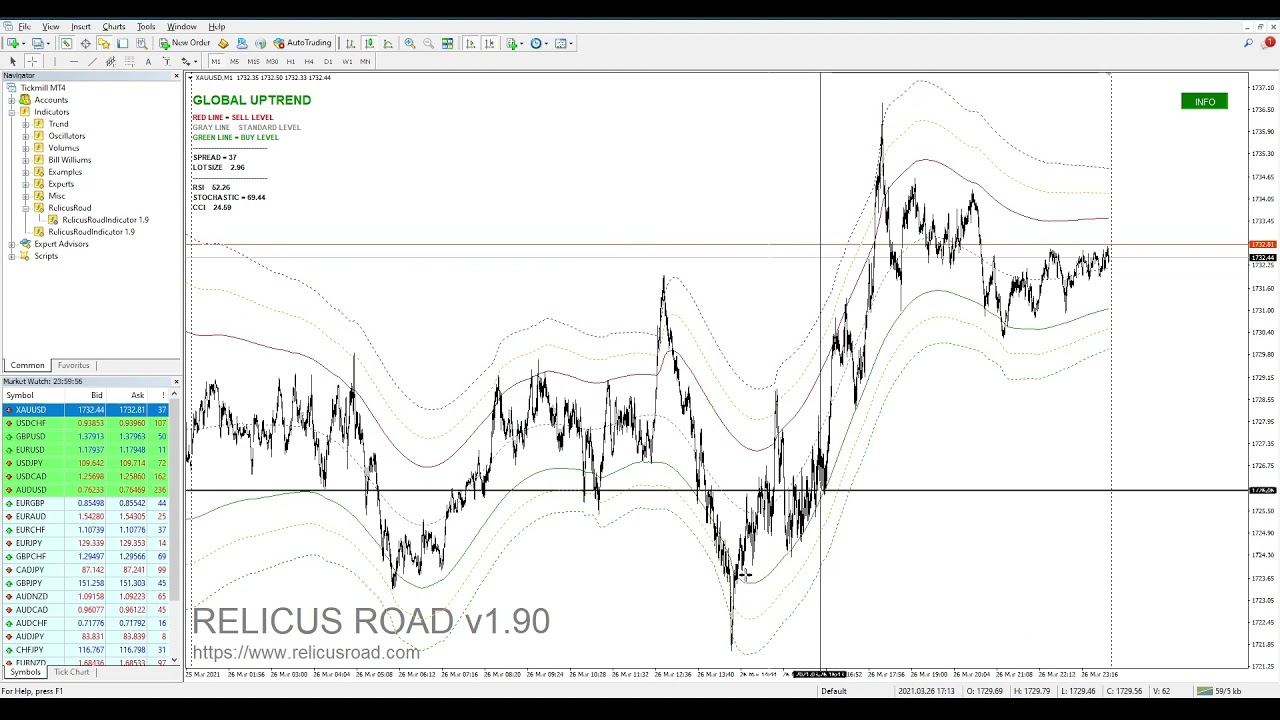Switch to H1 timeframe
This screenshot has height=720, width=1280.
click(291, 62)
